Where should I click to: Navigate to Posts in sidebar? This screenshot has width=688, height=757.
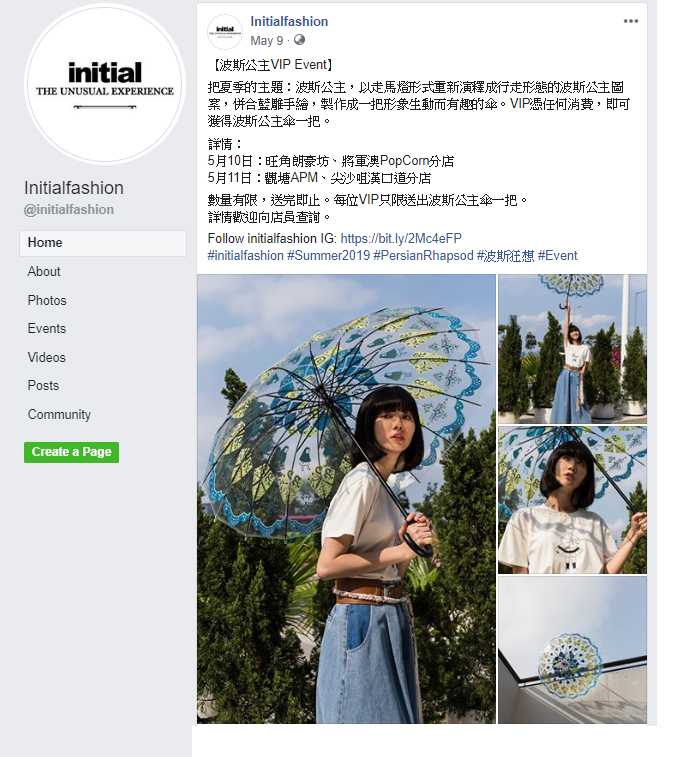click(x=43, y=385)
